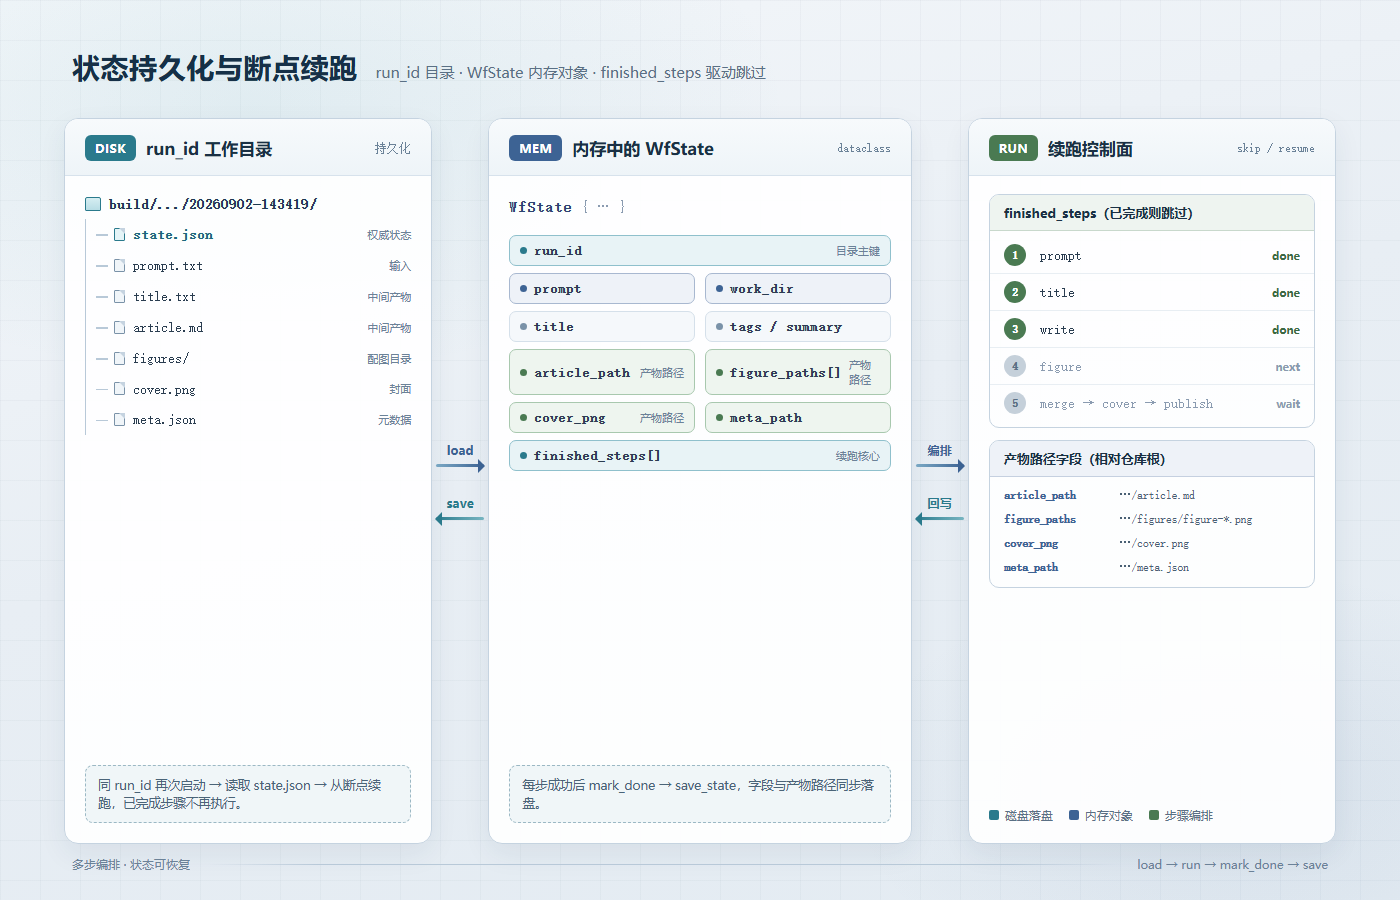The width and height of the screenshot is (1400, 900).
Task: Select the tags / summary field chip
Action: coord(798,327)
